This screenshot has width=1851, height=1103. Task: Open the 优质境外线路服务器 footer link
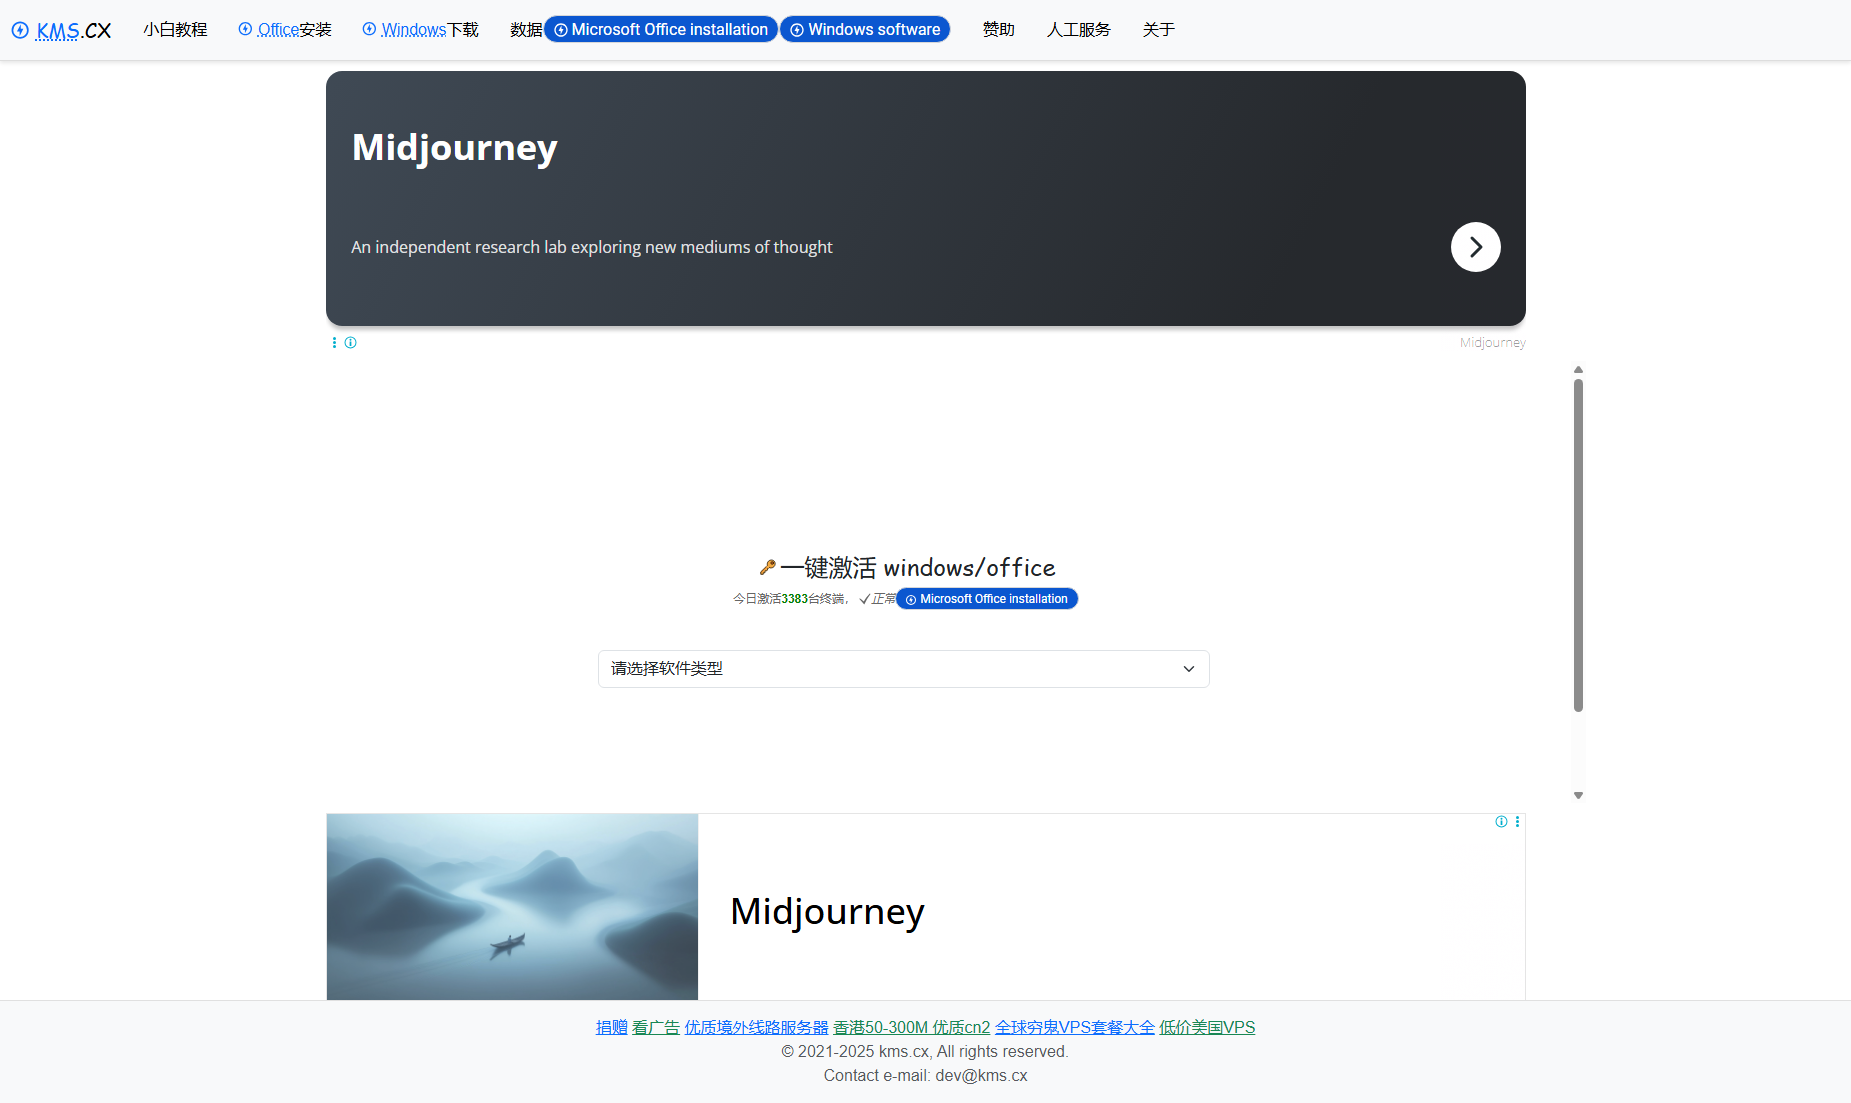coord(756,1027)
